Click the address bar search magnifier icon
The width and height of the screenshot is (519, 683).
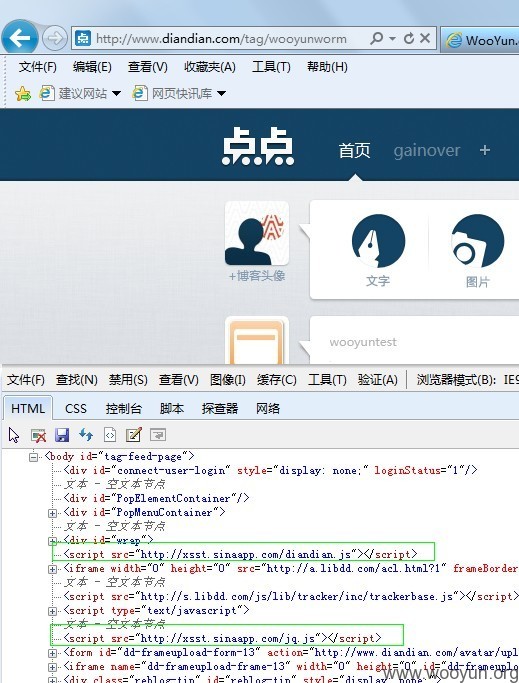coord(376,38)
